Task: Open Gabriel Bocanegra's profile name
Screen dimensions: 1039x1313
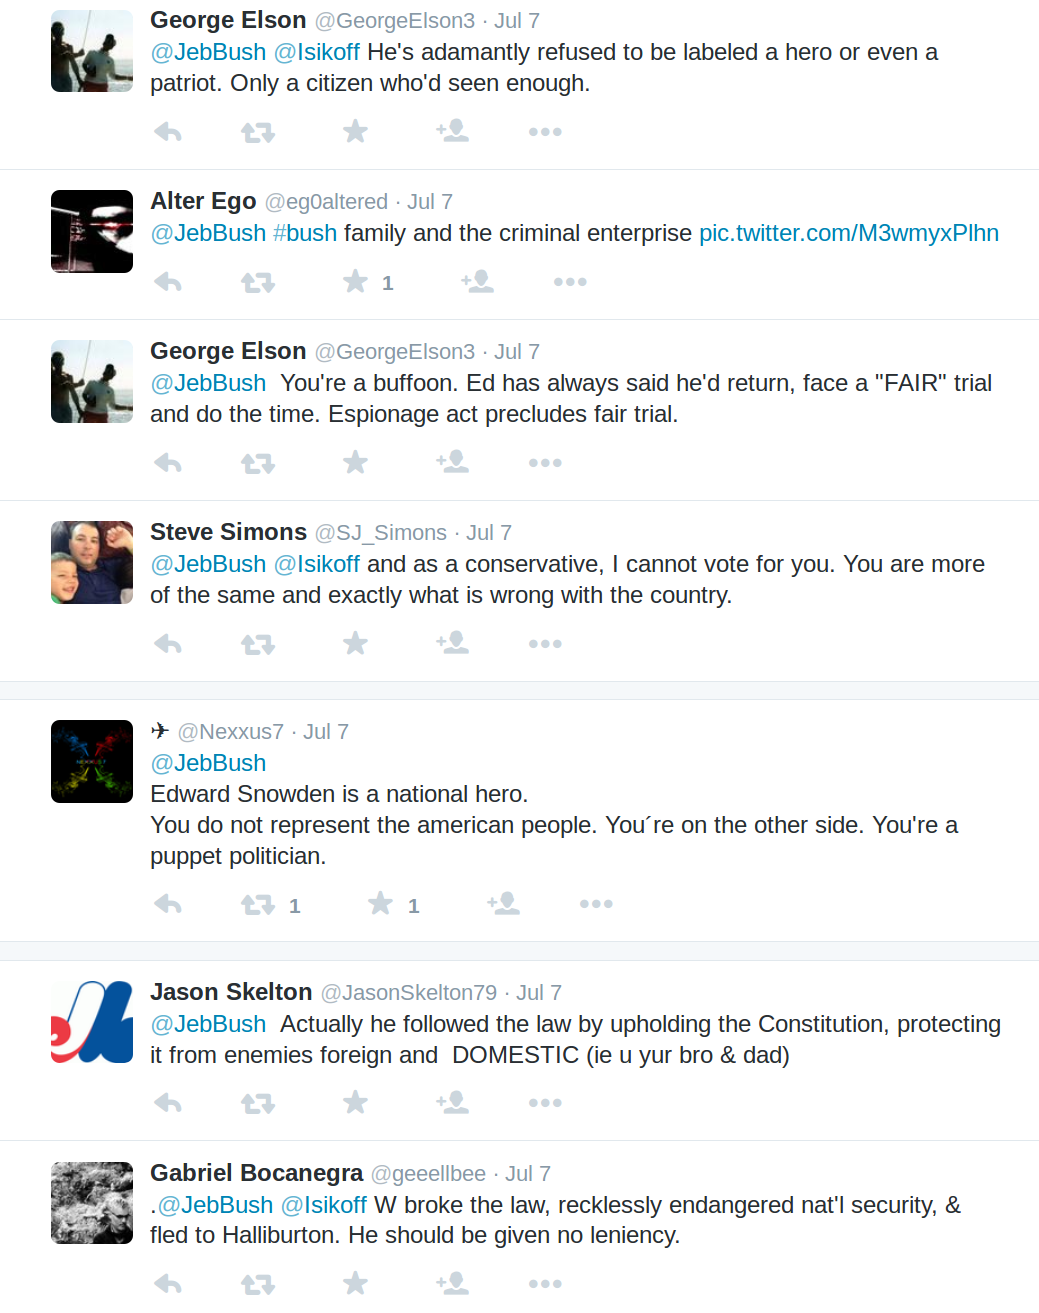Action: pyautogui.click(x=256, y=1173)
